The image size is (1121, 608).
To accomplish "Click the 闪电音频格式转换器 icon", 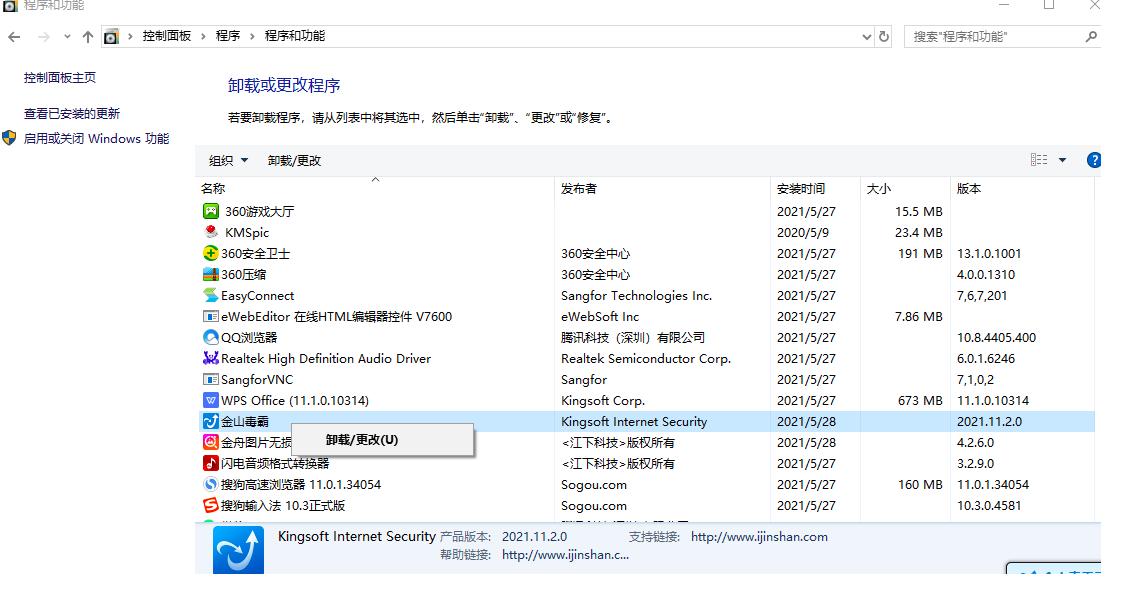I will (x=210, y=463).
